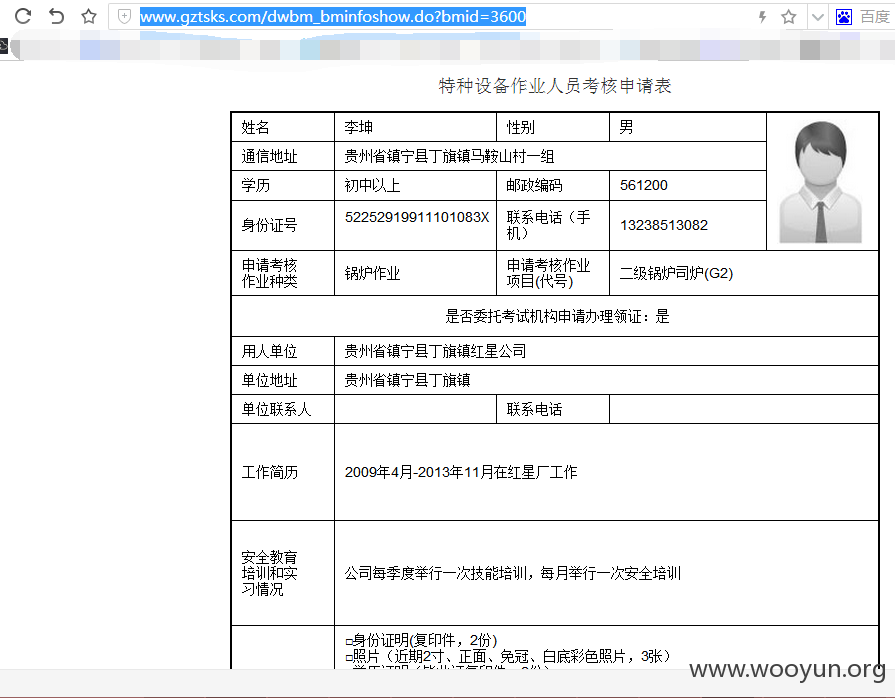This screenshot has width=895, height=698.
Task: Click the education value 初中以上
Action: coord(372,185)
